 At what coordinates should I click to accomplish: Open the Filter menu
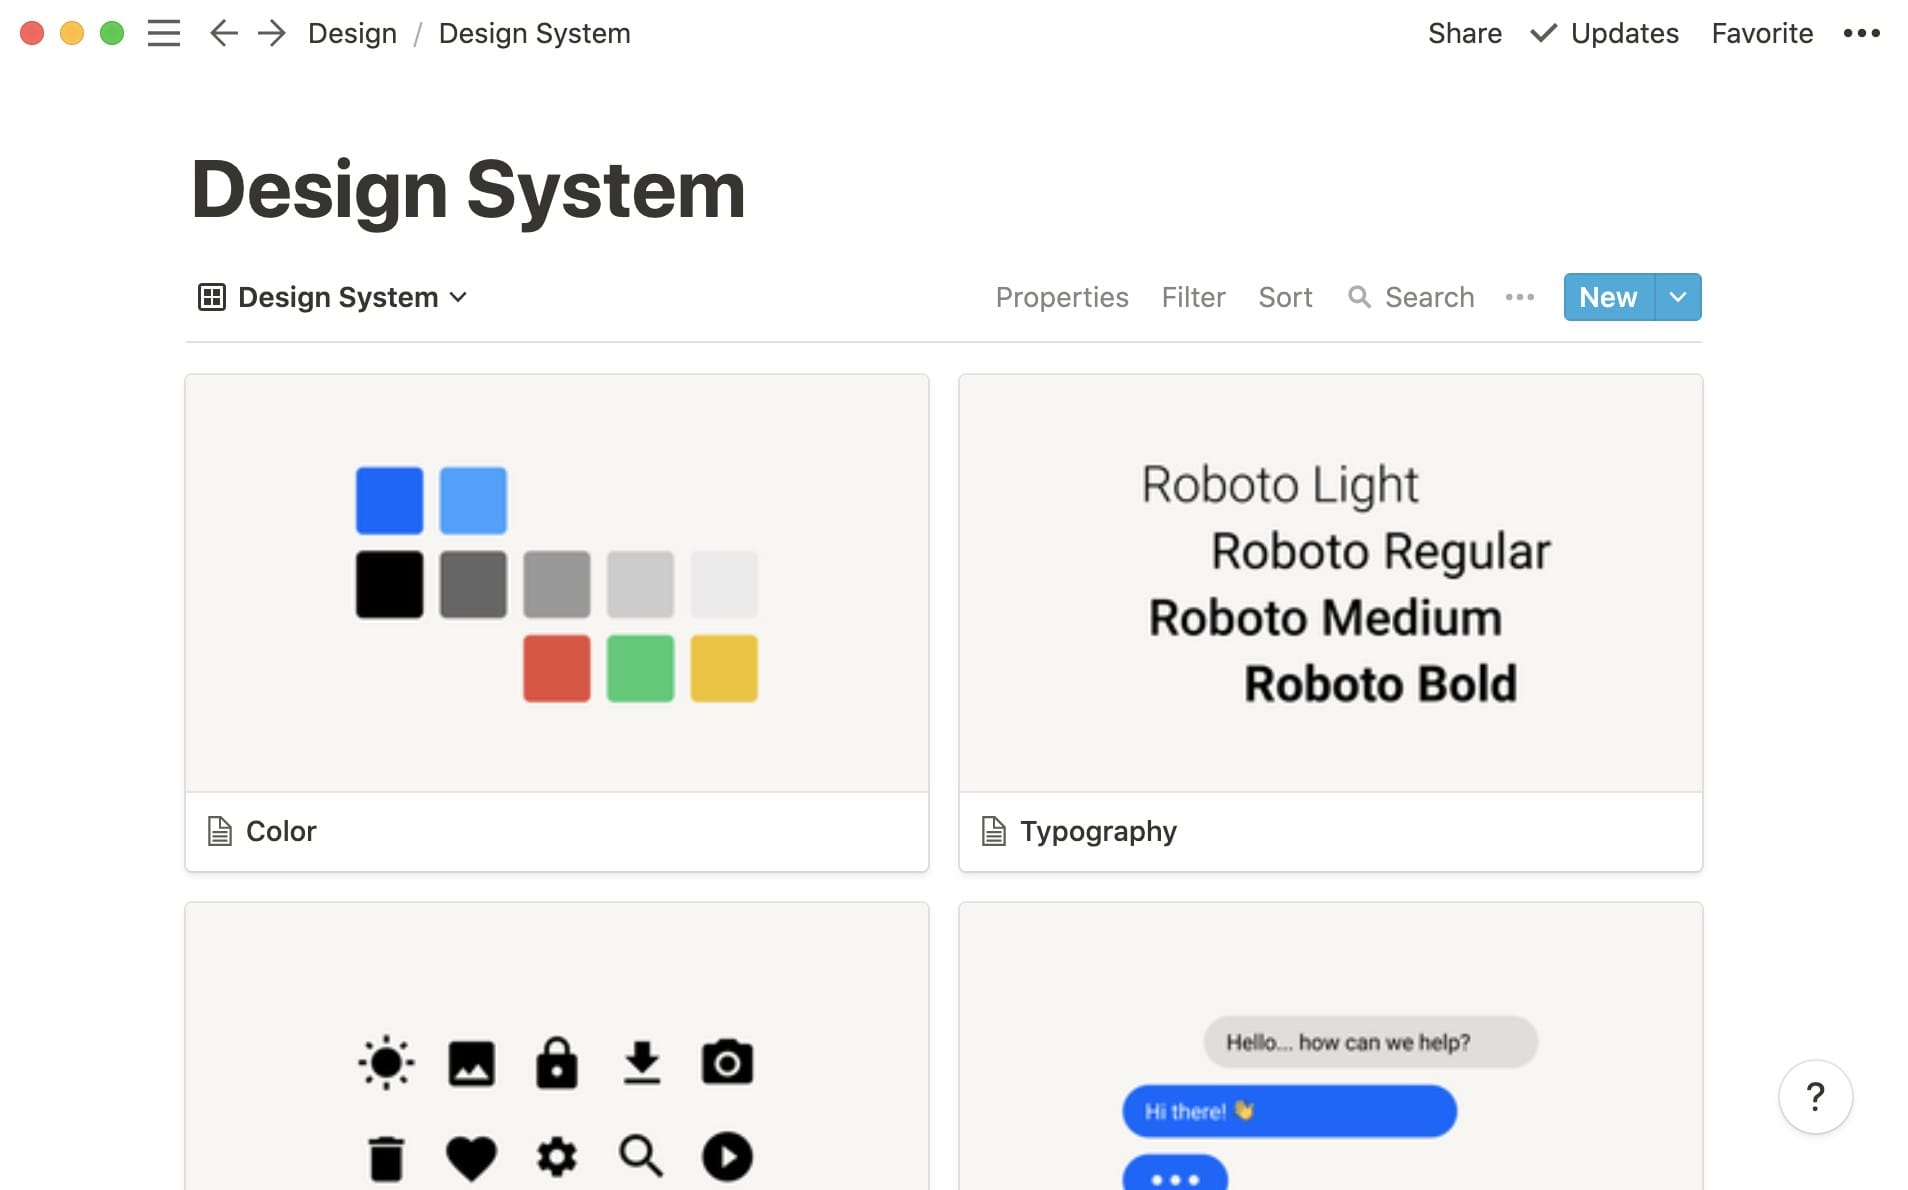coord(1193,297)
